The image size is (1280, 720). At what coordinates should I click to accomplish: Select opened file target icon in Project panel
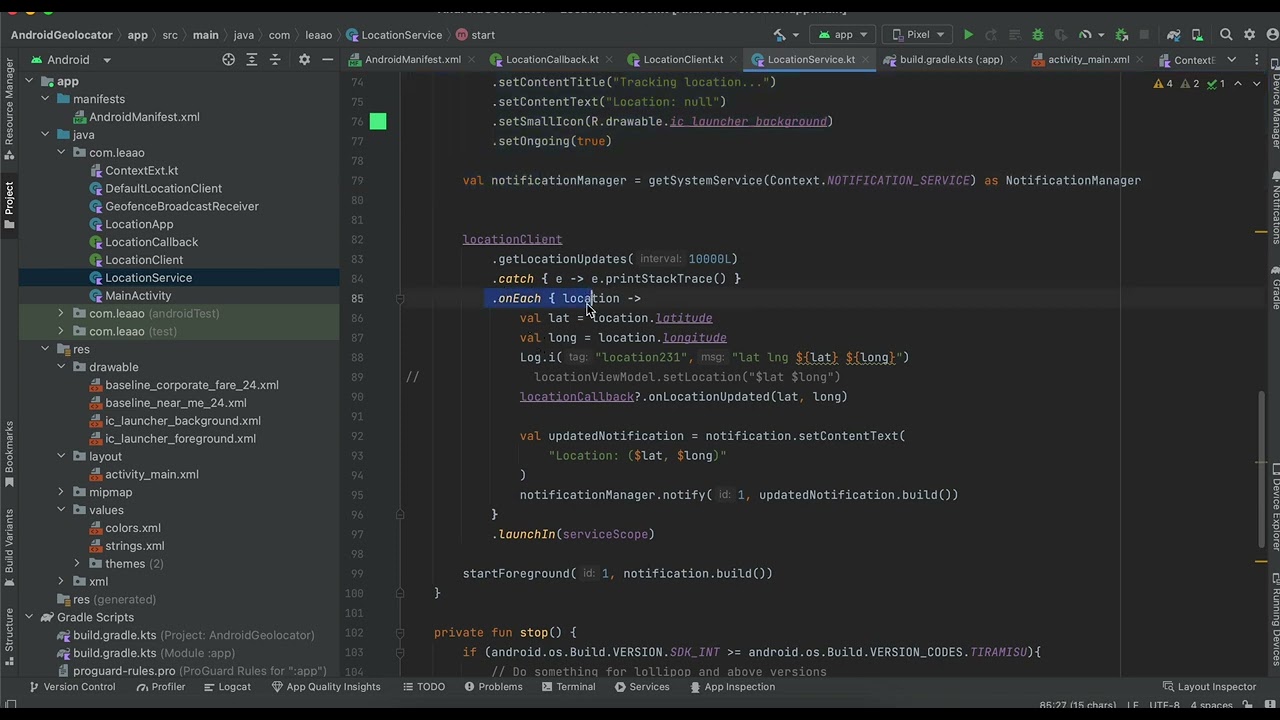tap(229, 60)
